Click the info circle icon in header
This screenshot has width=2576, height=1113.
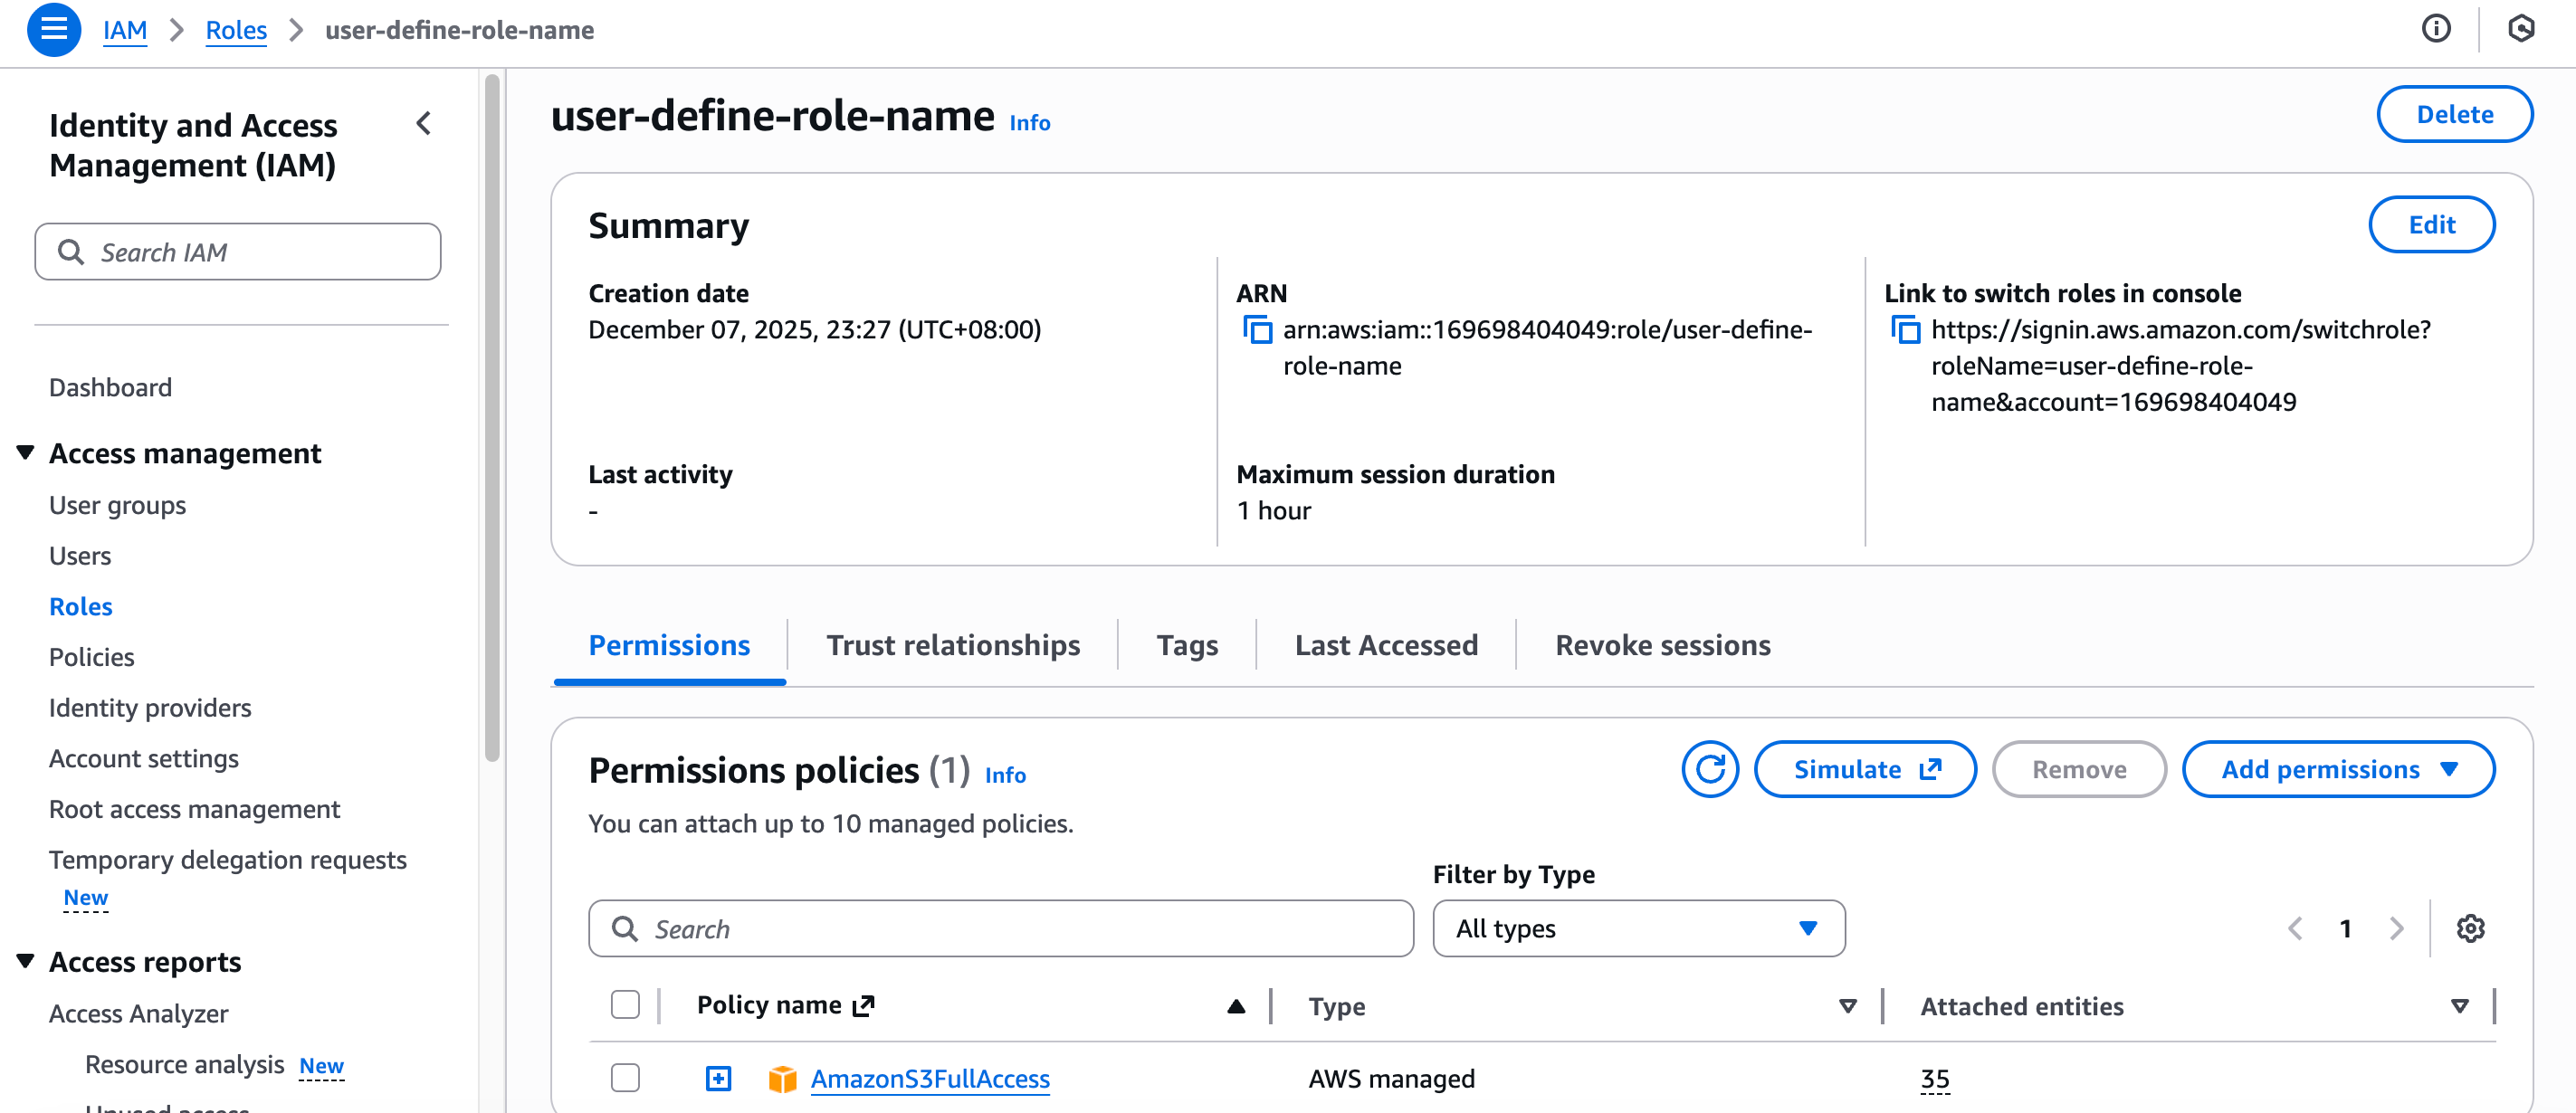(x=2436, y=29)
